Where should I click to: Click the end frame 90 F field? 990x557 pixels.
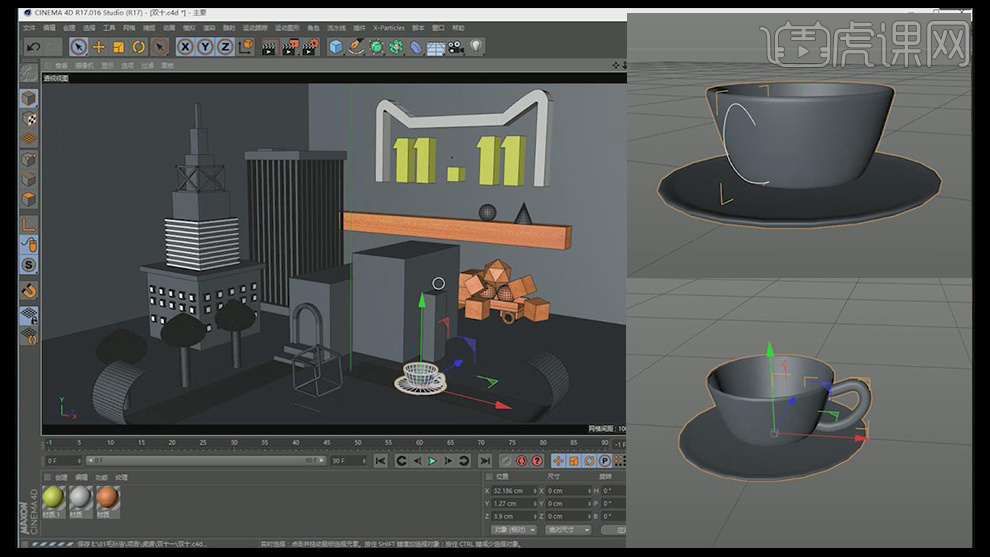tap(349, 460)
